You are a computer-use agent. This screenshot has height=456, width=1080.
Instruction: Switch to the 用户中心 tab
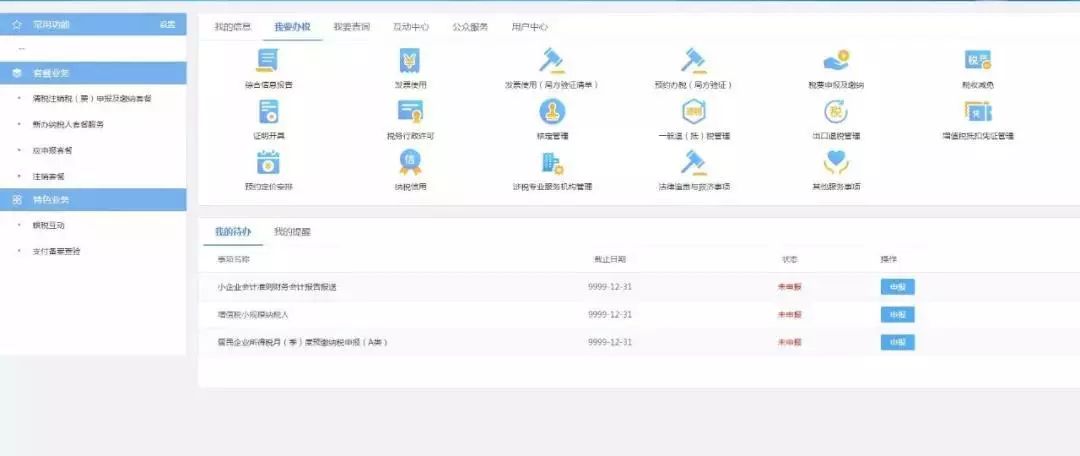pos(530,27)
